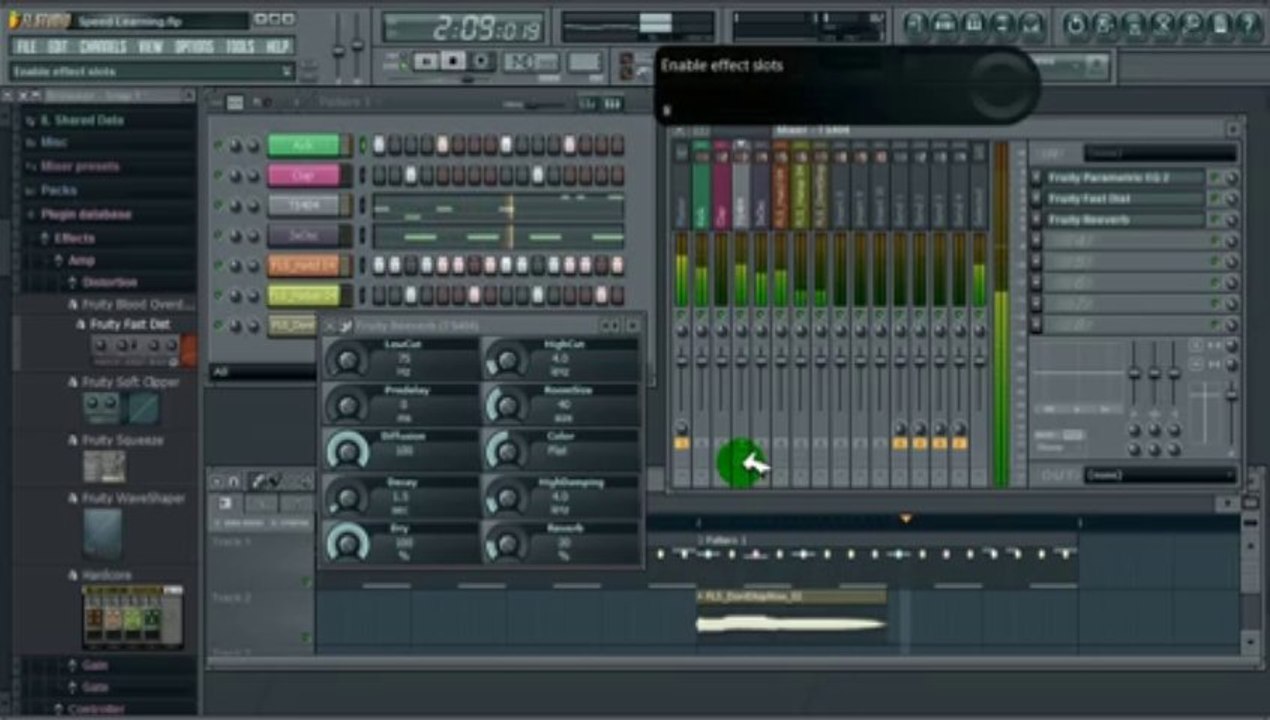The height and width of the screenshot is (720, 1270).
Task: Open the VIEW menu
Action: coord(150,47)
